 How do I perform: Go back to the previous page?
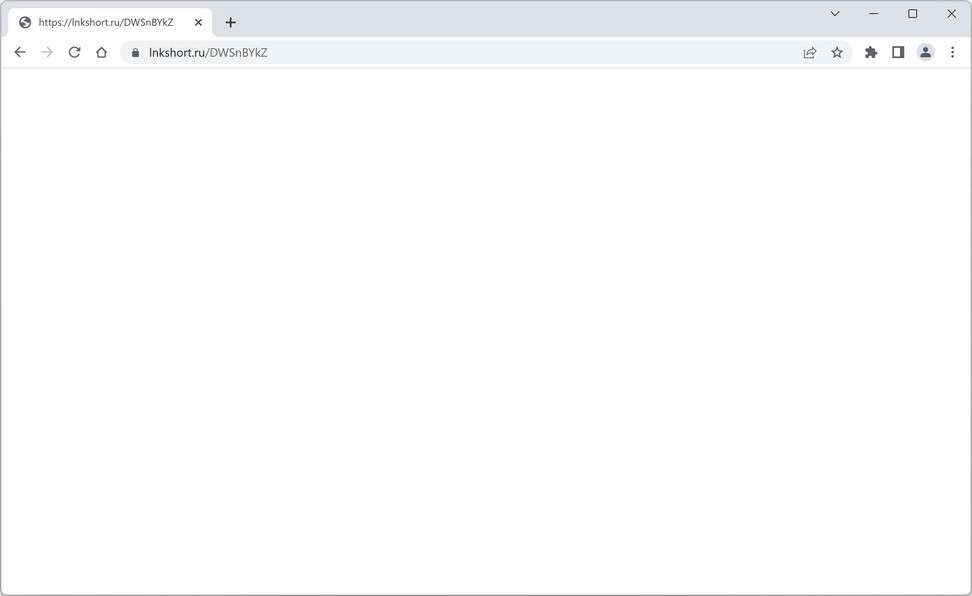20,52
